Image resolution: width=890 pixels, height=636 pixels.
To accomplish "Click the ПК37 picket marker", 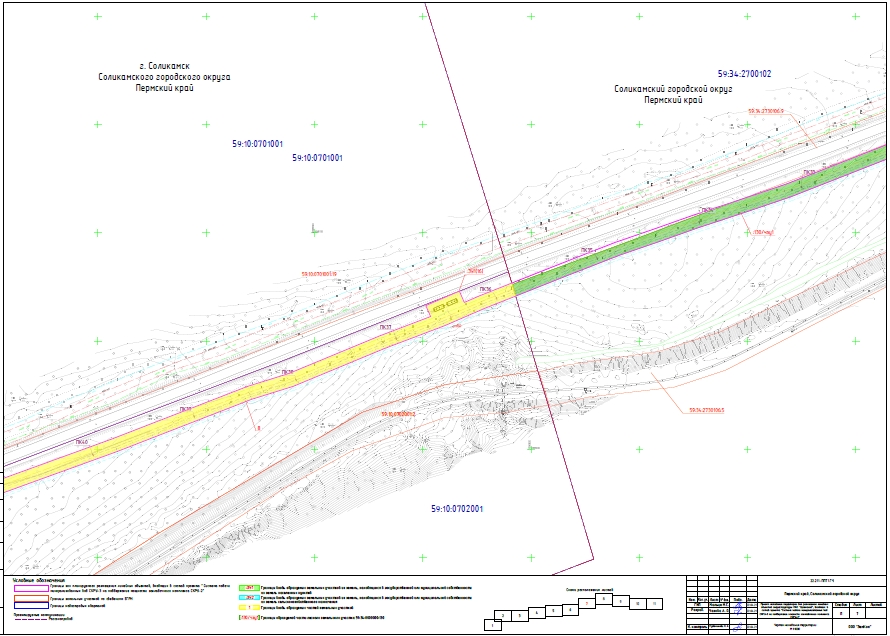I will pos(385,327).
